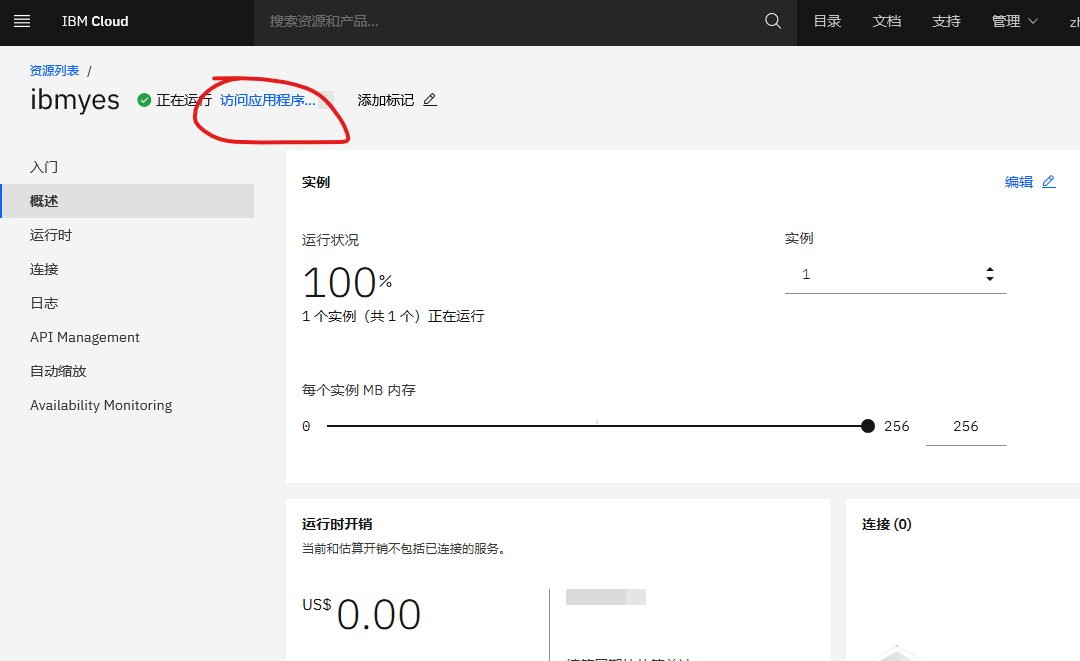Screen dimensions: 1080x661
Task: Click the 访问应用程序 link
Action: [x=267, y=101]
